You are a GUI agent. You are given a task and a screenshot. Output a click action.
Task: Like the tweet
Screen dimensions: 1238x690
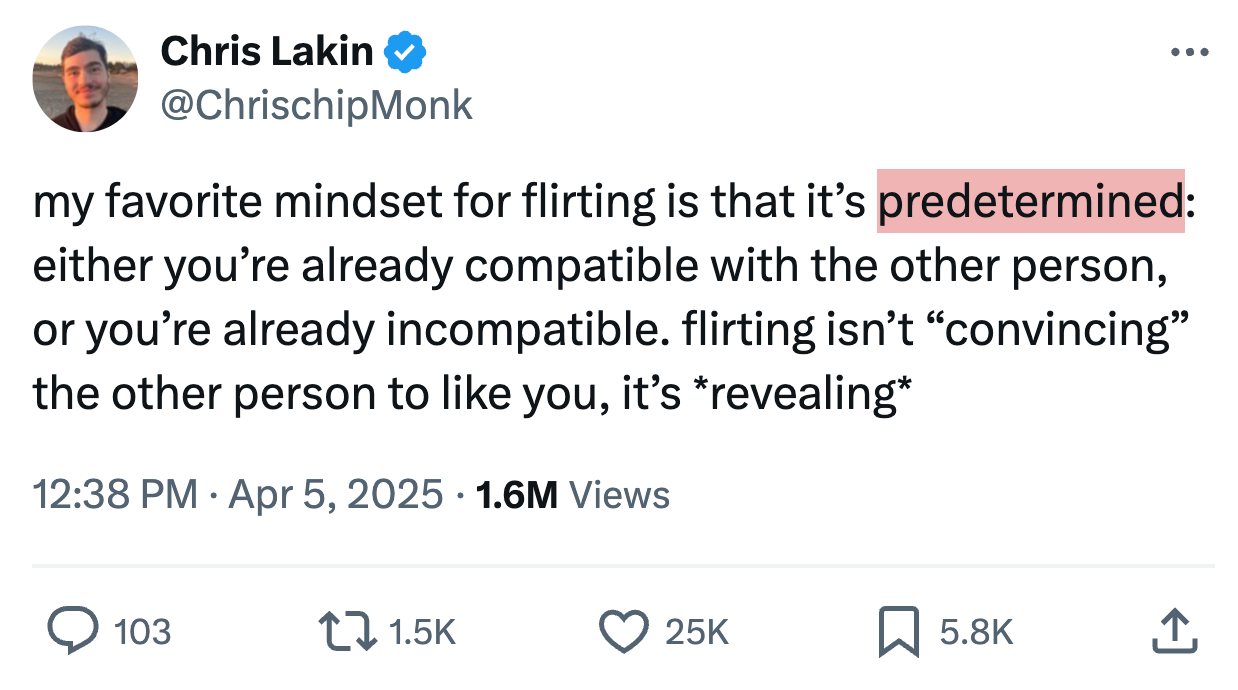pyautogui.click(x=623, y=630)
